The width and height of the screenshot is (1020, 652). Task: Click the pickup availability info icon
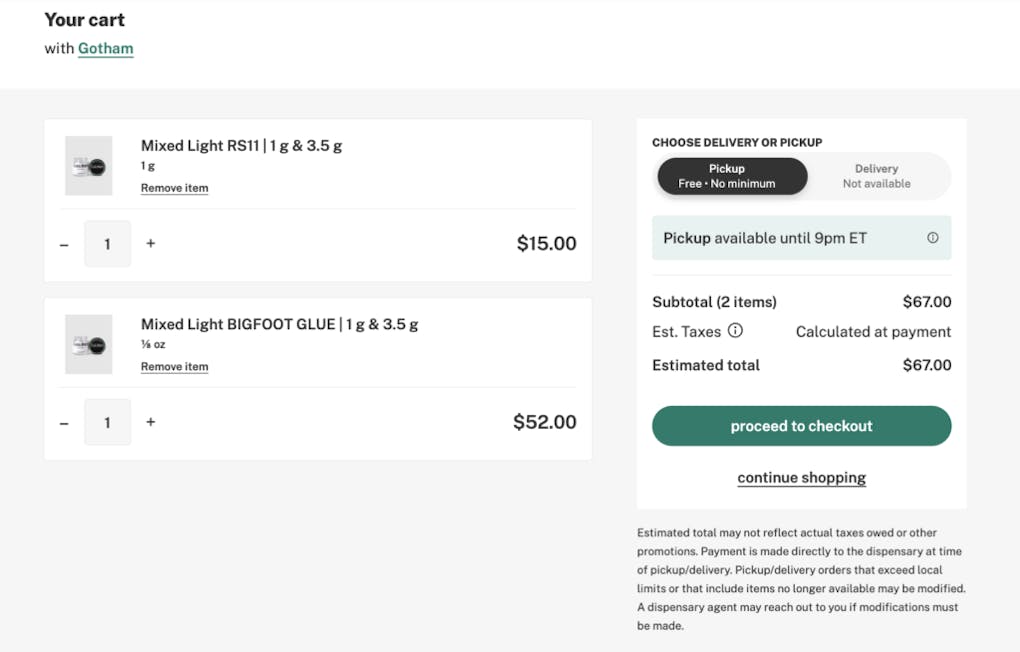tap(932, 238)
